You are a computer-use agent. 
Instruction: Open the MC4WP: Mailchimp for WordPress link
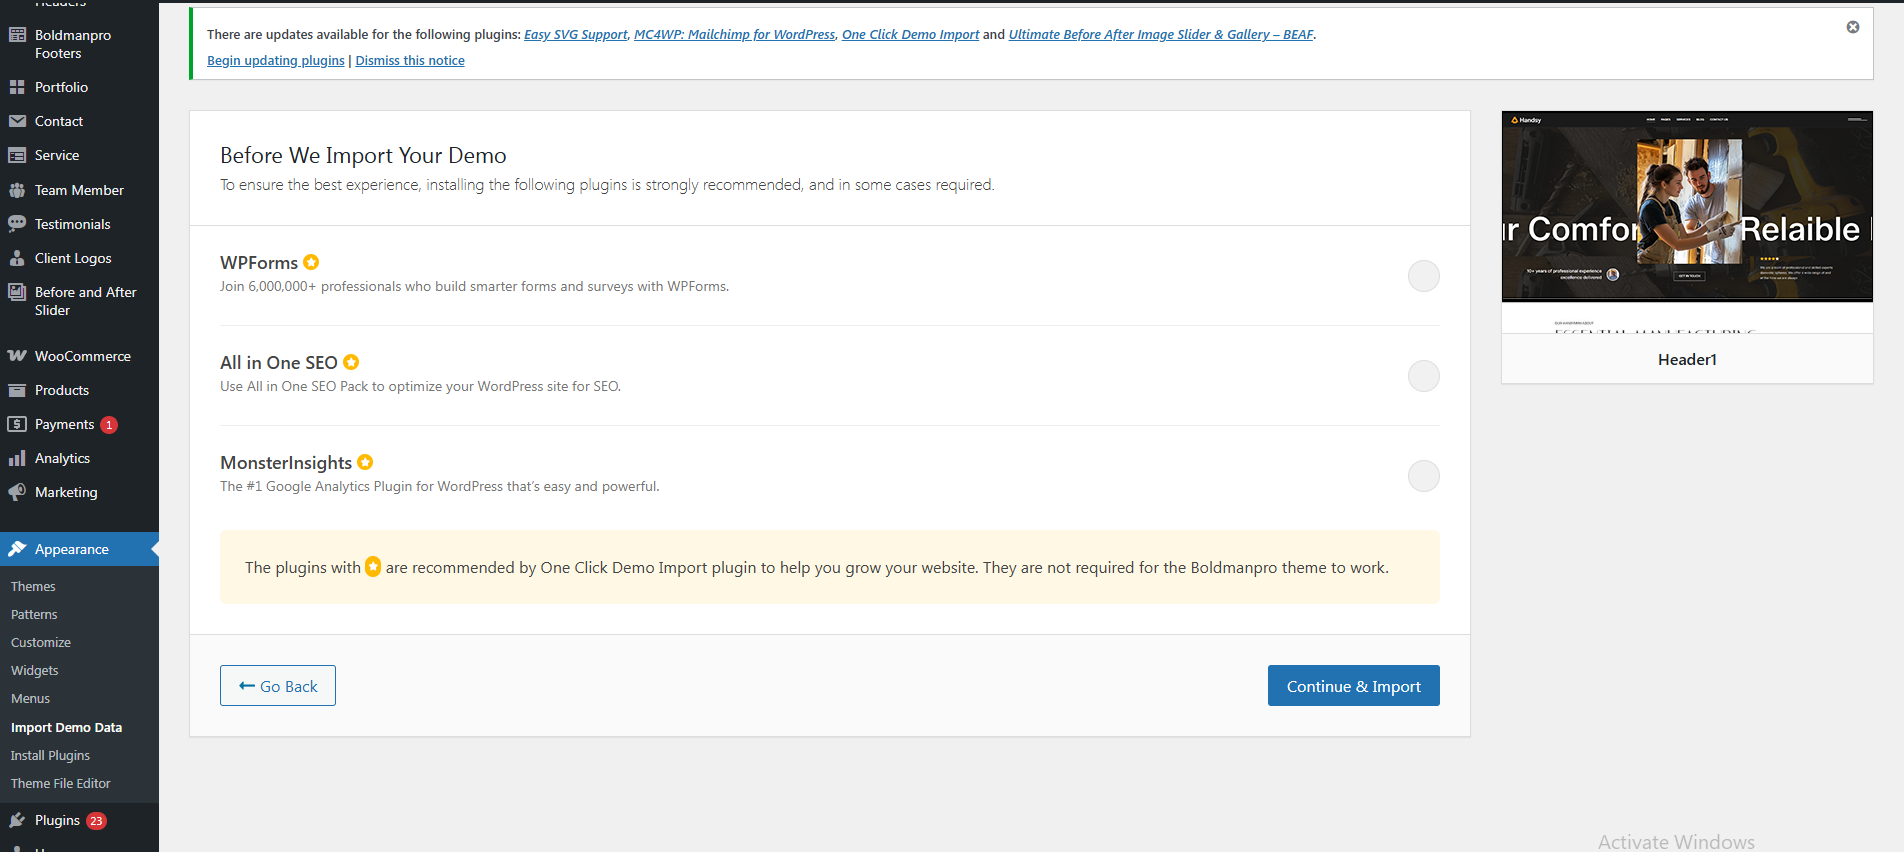734,34
